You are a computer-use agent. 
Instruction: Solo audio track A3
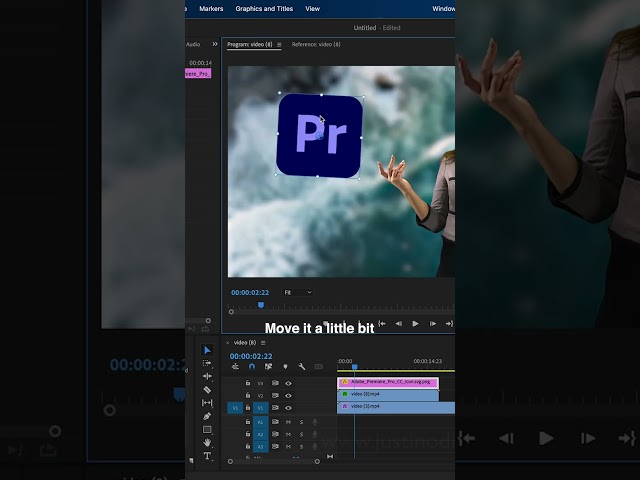pos(302,447)
